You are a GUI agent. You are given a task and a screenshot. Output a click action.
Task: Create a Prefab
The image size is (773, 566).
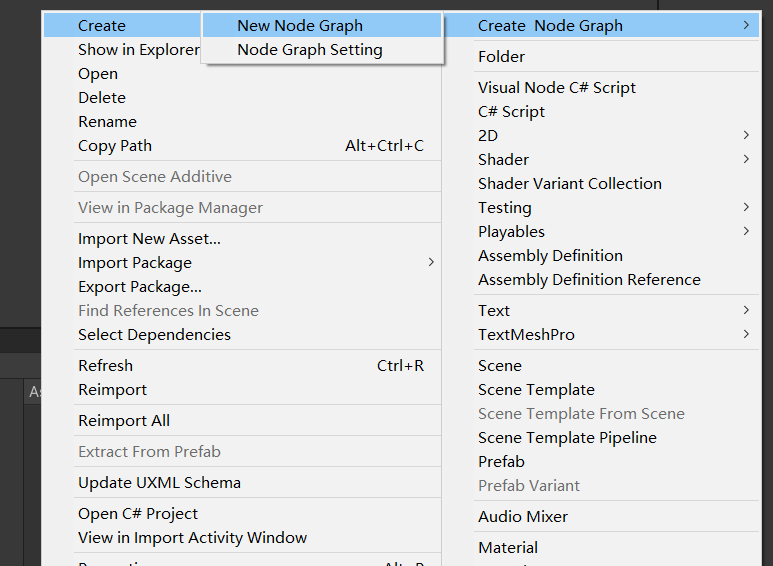[x=601, y=461]
